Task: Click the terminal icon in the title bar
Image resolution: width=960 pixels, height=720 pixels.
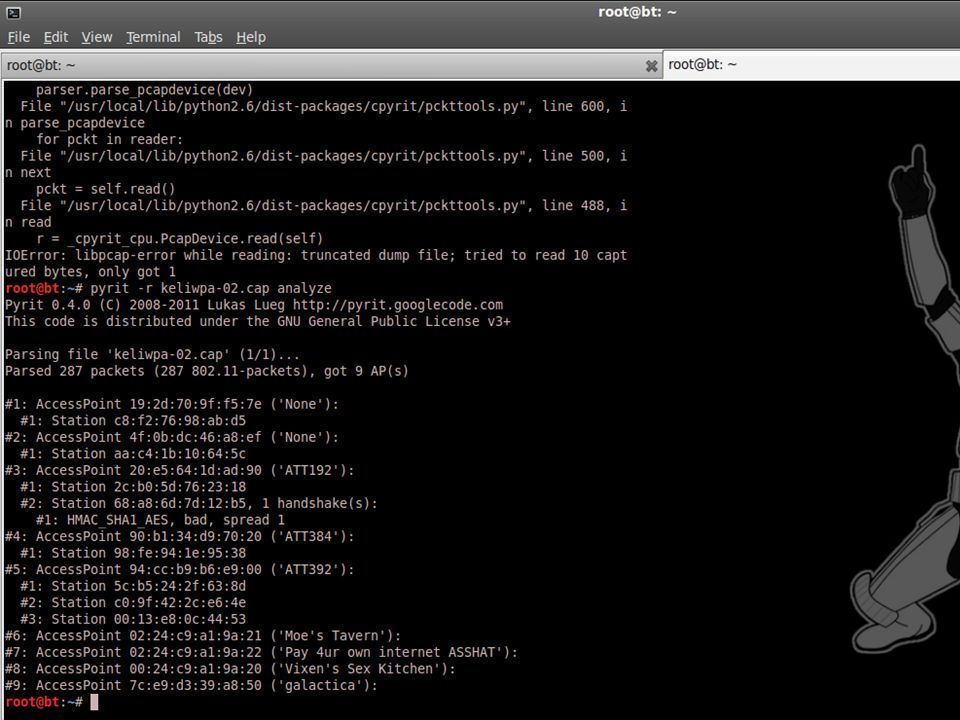Action: click(x=13, y=12)
